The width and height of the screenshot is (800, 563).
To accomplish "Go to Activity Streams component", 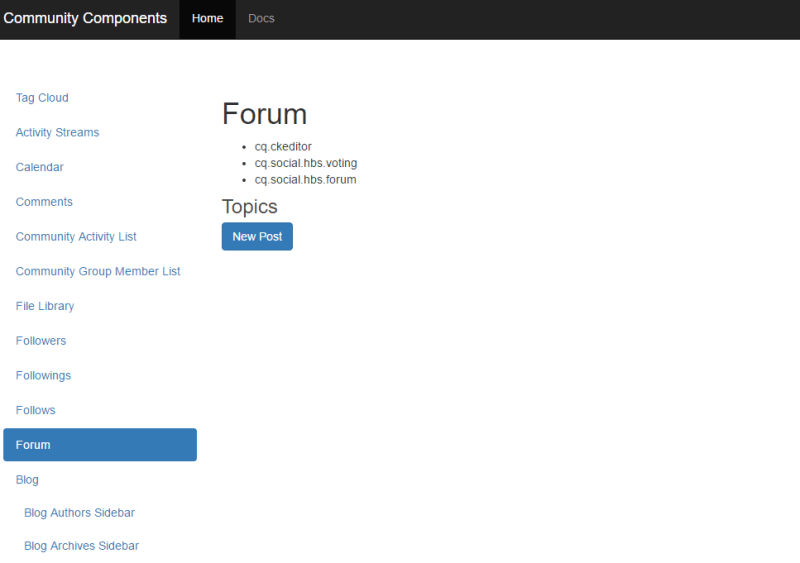I will click(57, 133).
